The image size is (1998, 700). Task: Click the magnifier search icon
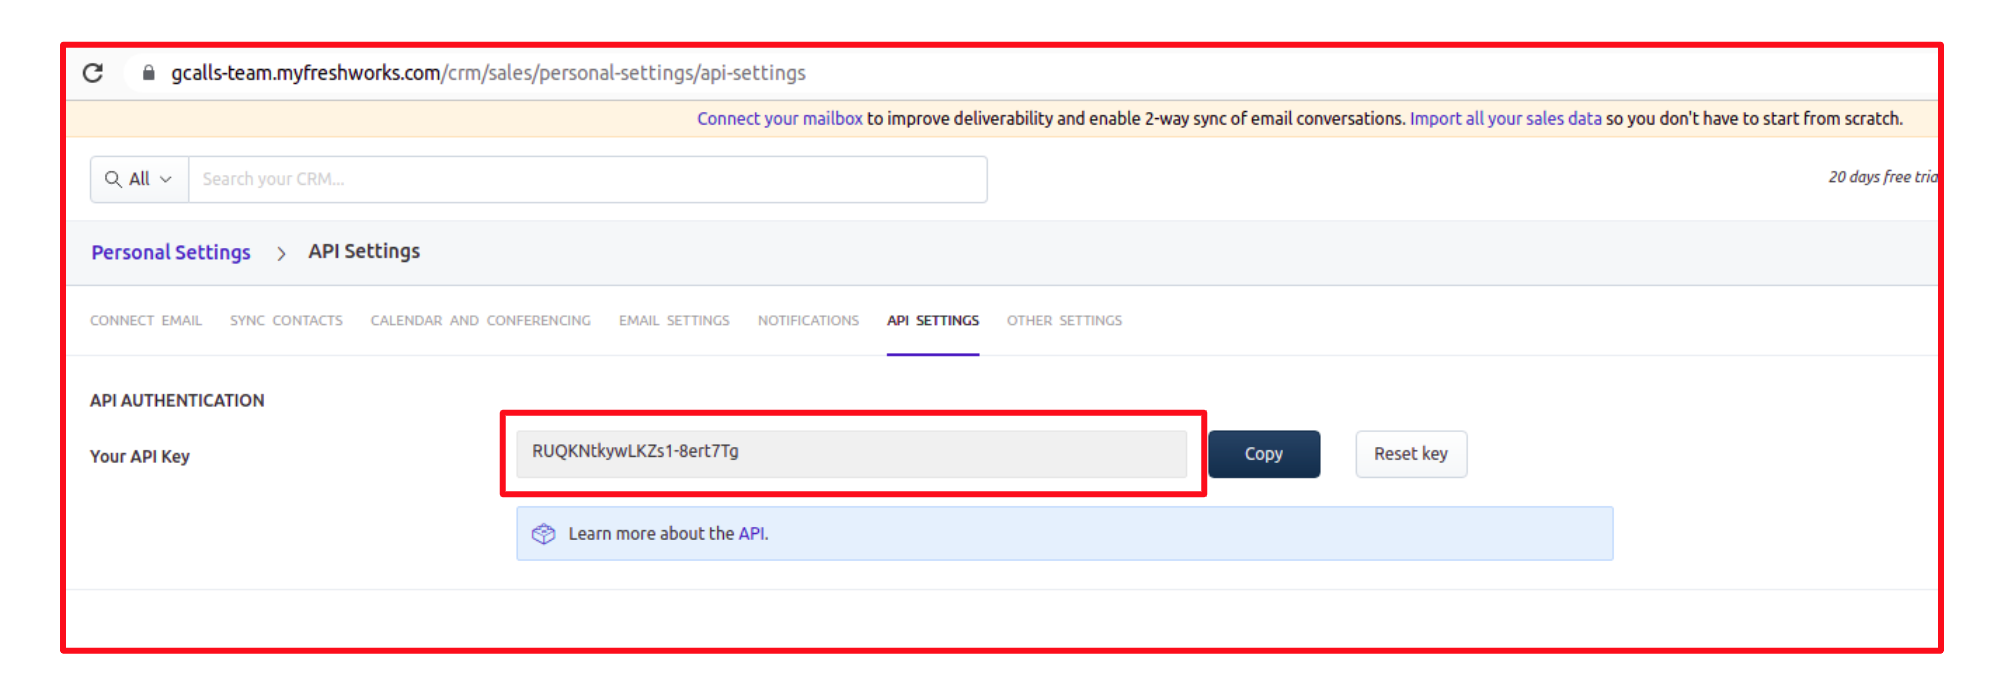(x=113, y=179)
